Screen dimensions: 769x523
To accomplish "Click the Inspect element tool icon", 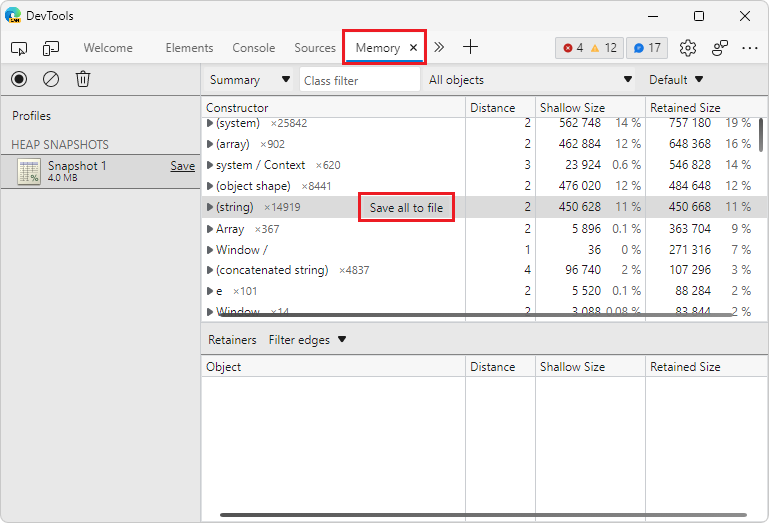I will point(19,48).
